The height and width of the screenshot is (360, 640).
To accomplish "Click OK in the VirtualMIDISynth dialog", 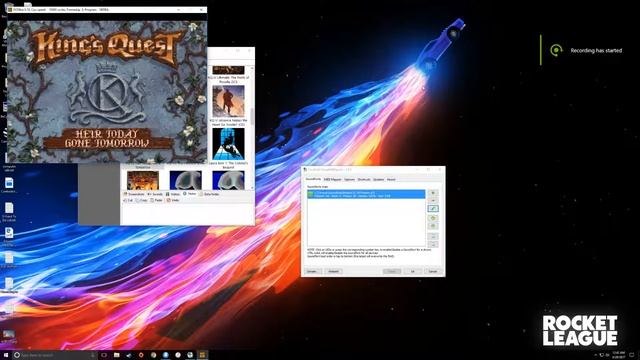I will tap(413, 271).
